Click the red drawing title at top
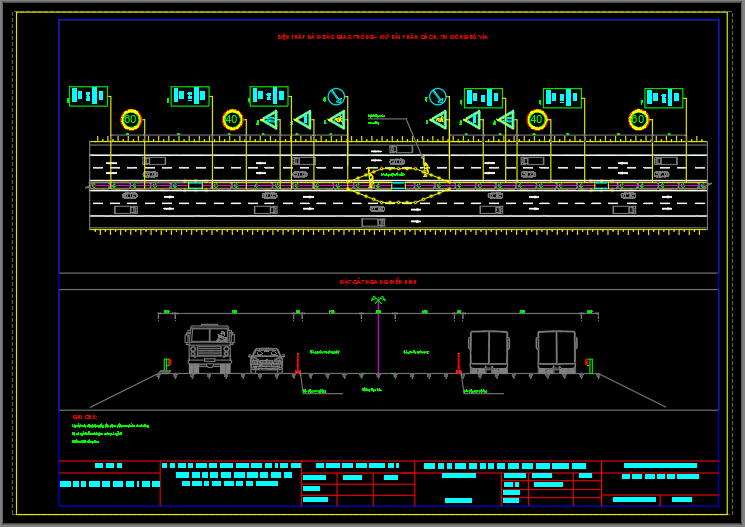 [x=383, y=37]
